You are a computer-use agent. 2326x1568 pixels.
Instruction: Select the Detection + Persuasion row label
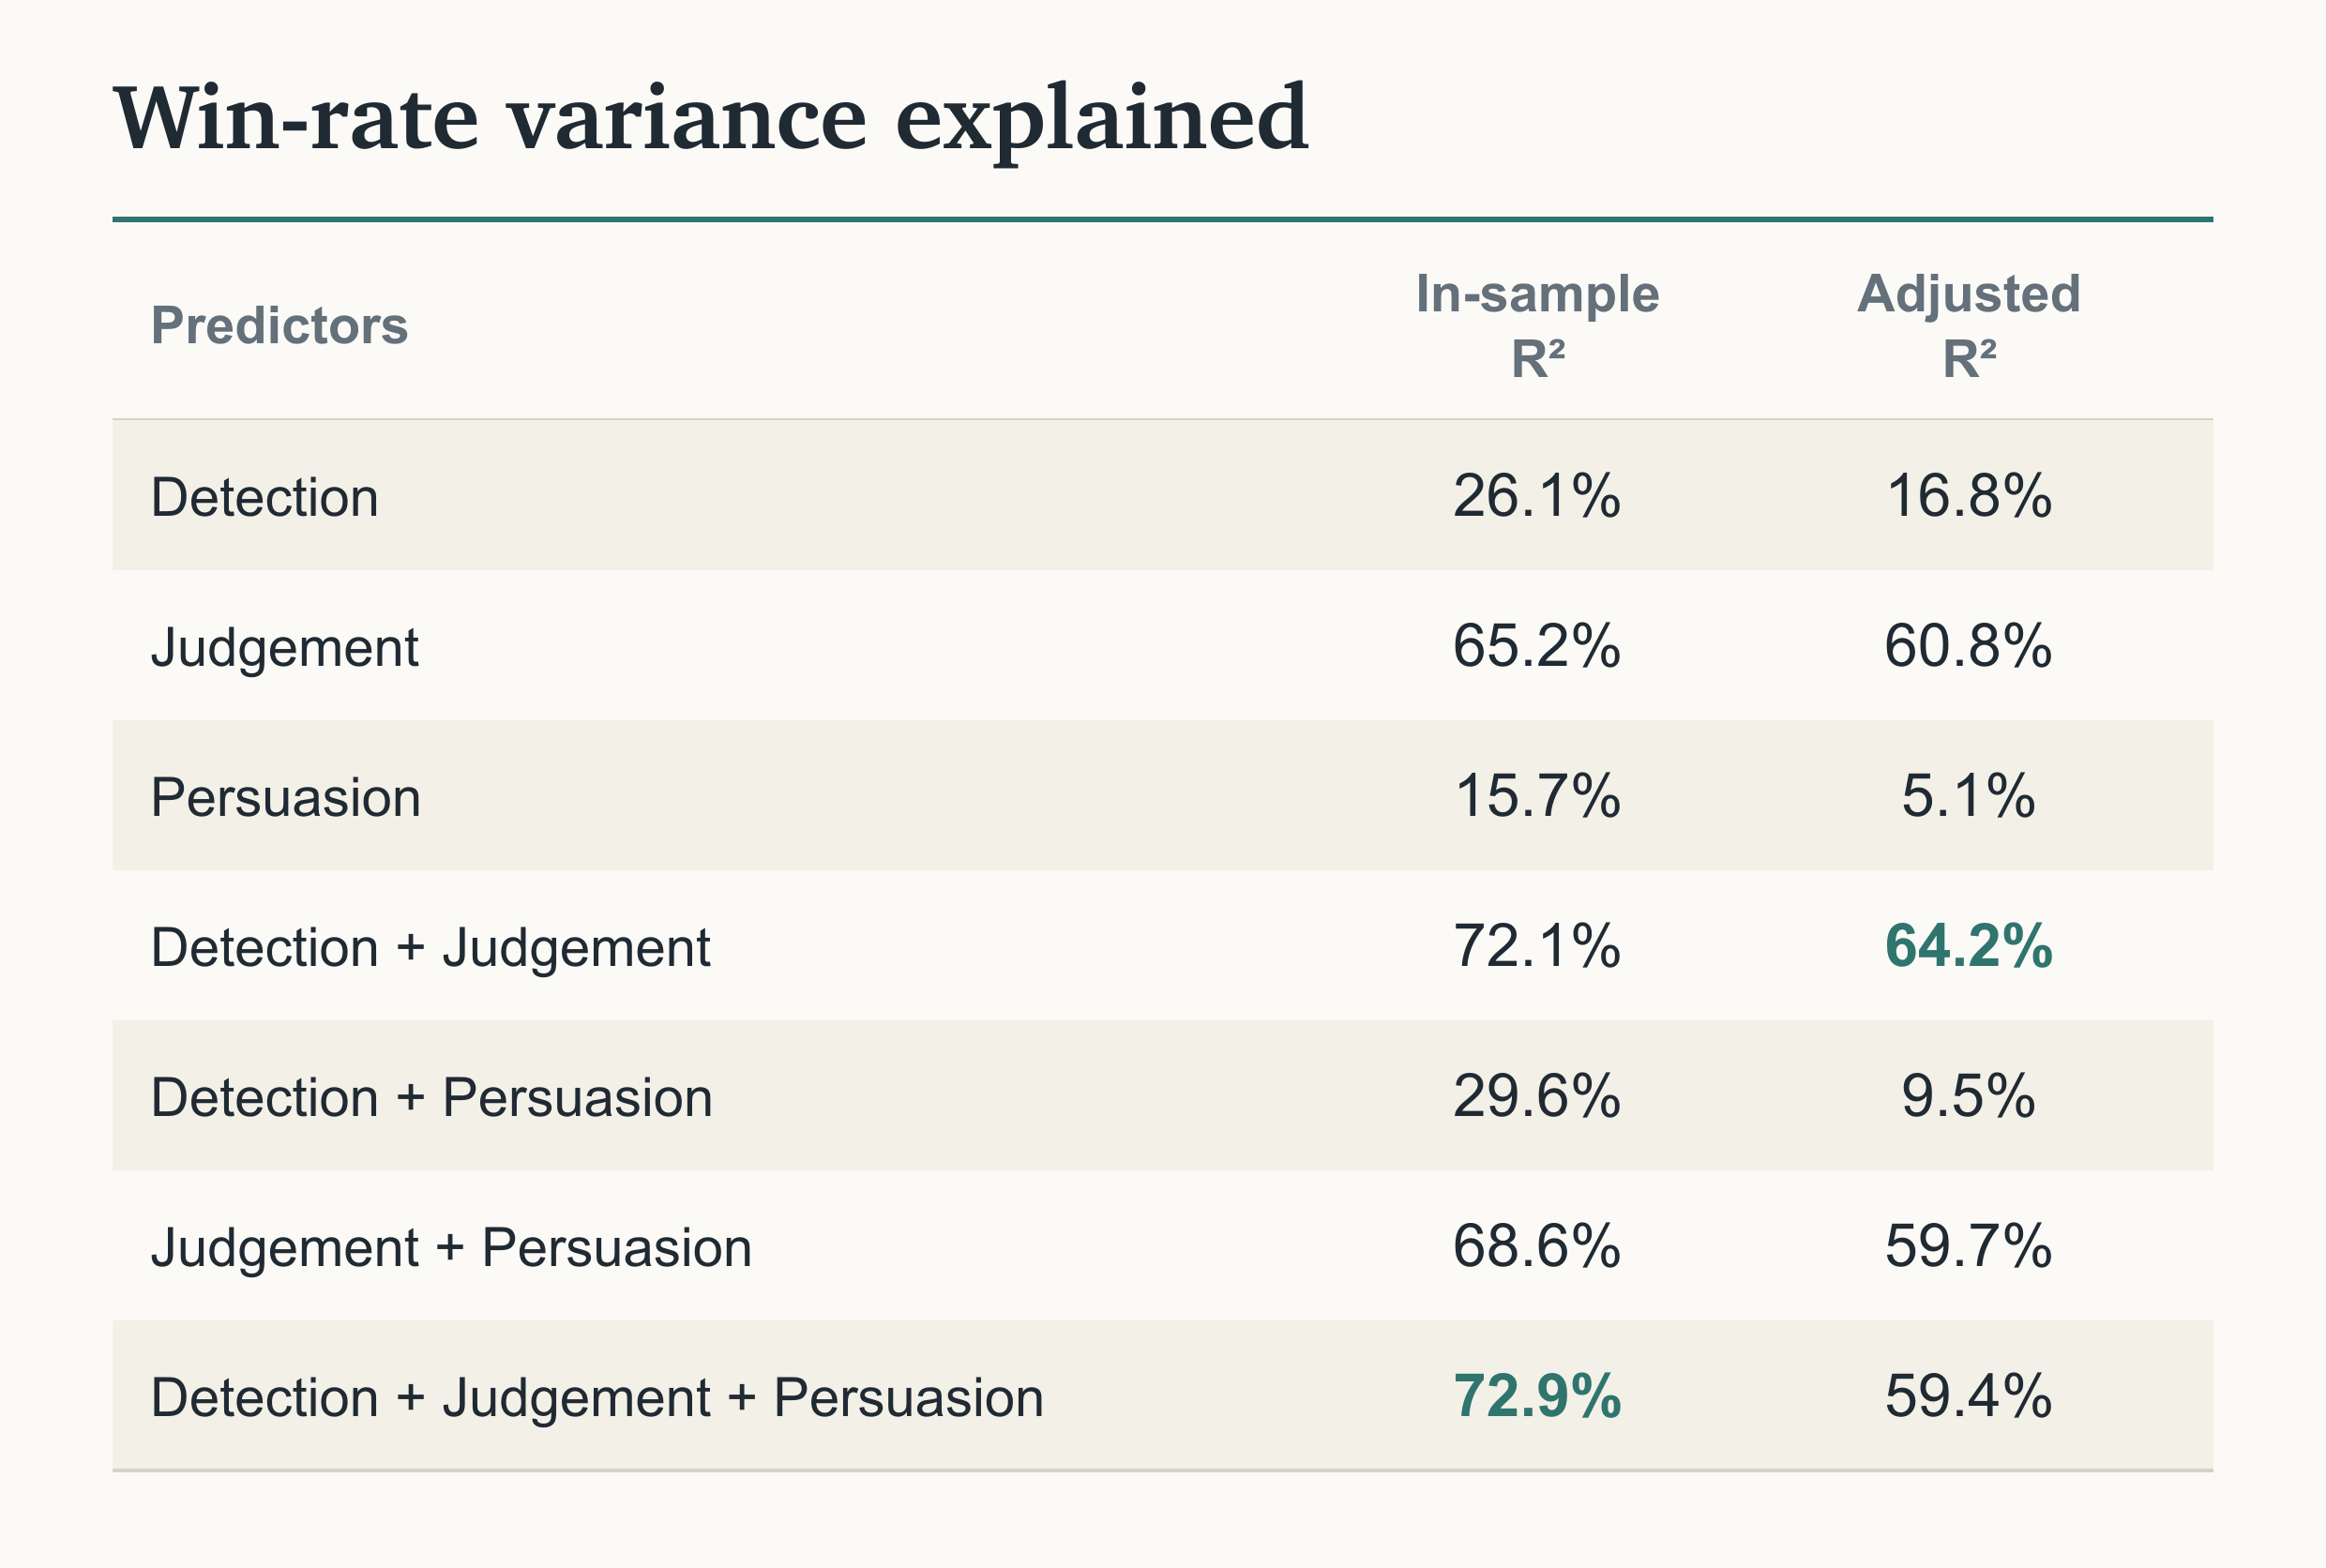pos(431,1097)
